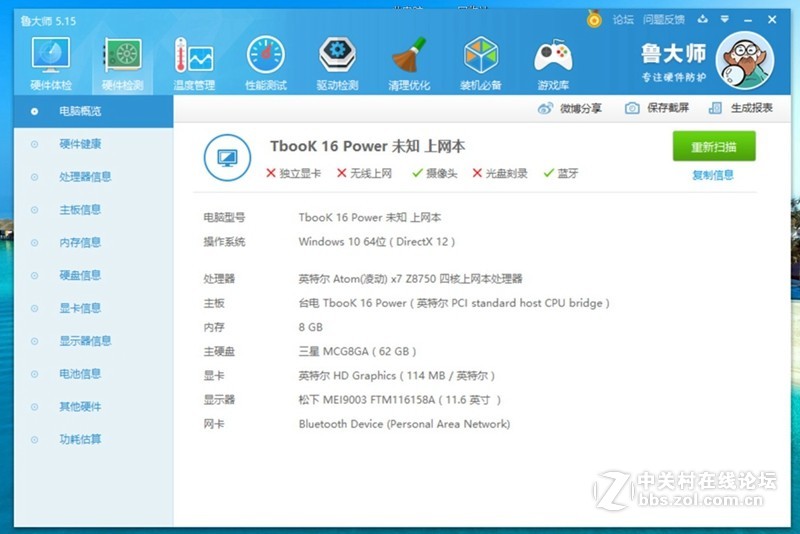Click the 鲁大师 5.15 title text
The image size is (800, 534).
pos(48,21)
